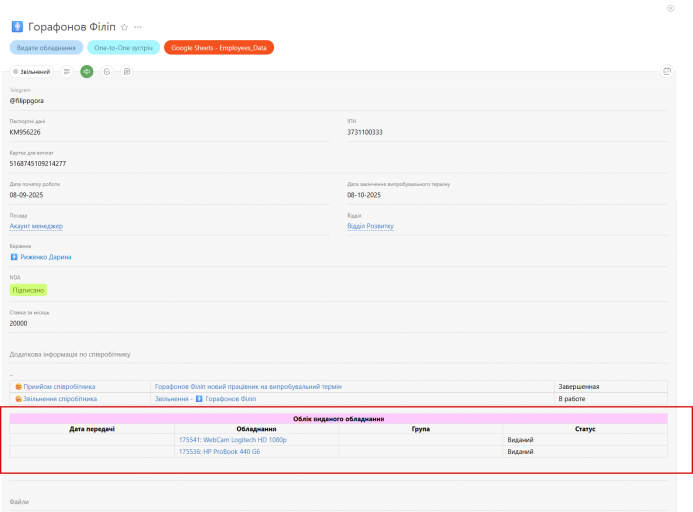Click the fields list icon next to status
693x512 pixels.
[67, 72]
